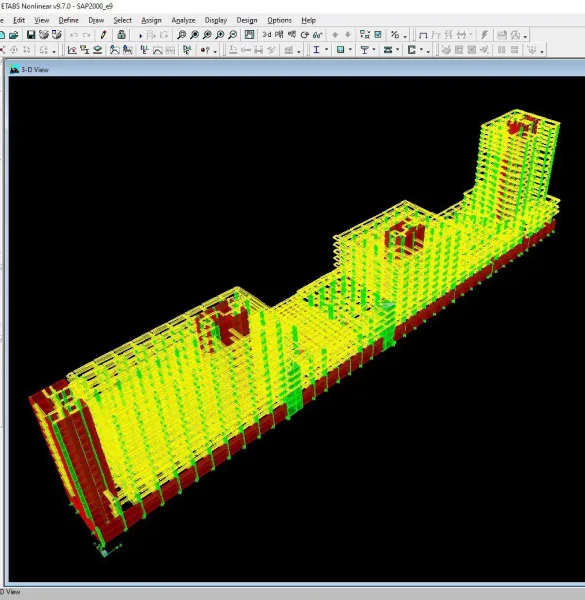This screenshot has height=600, width=585.
Task: Expand the concrete frame design dropdown arrow
Action: coord(350,50)
